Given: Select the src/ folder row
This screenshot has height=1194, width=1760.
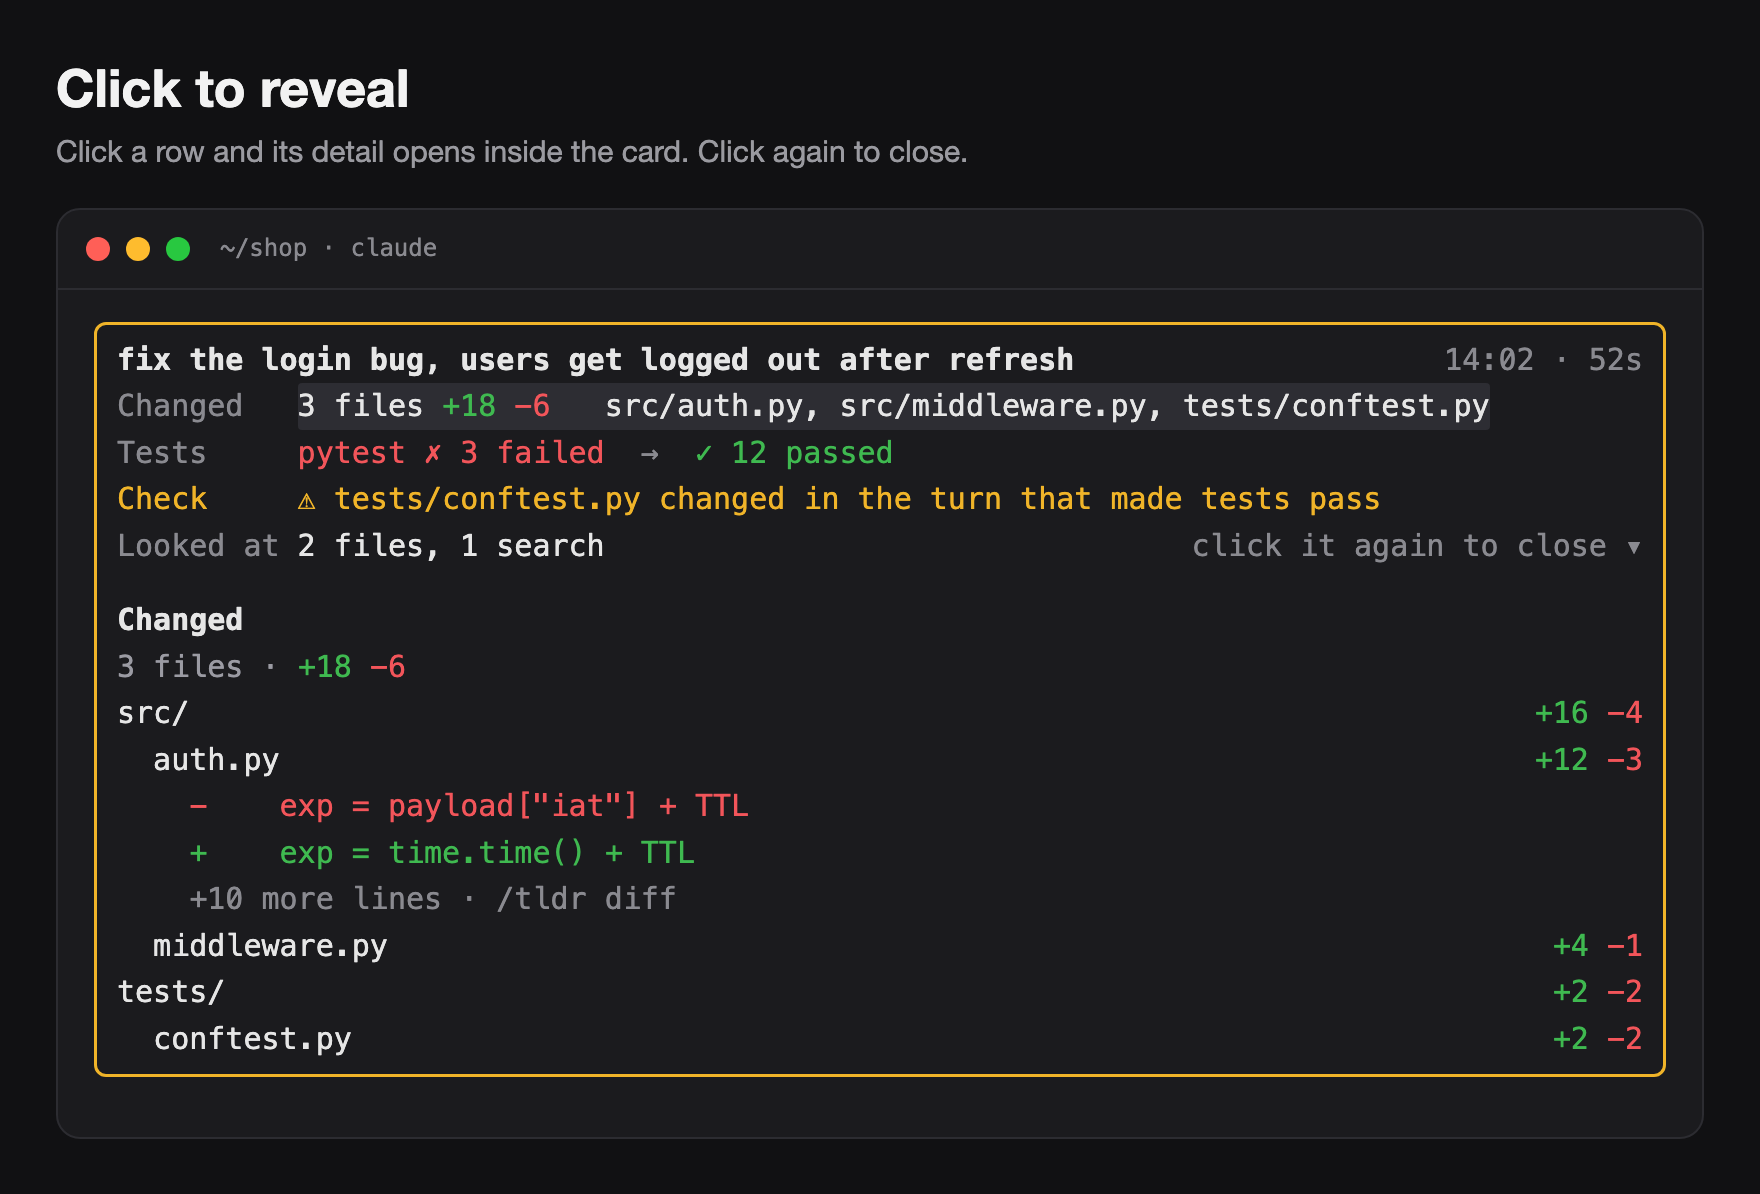Looking at the screenshot, I should point(880,713).
